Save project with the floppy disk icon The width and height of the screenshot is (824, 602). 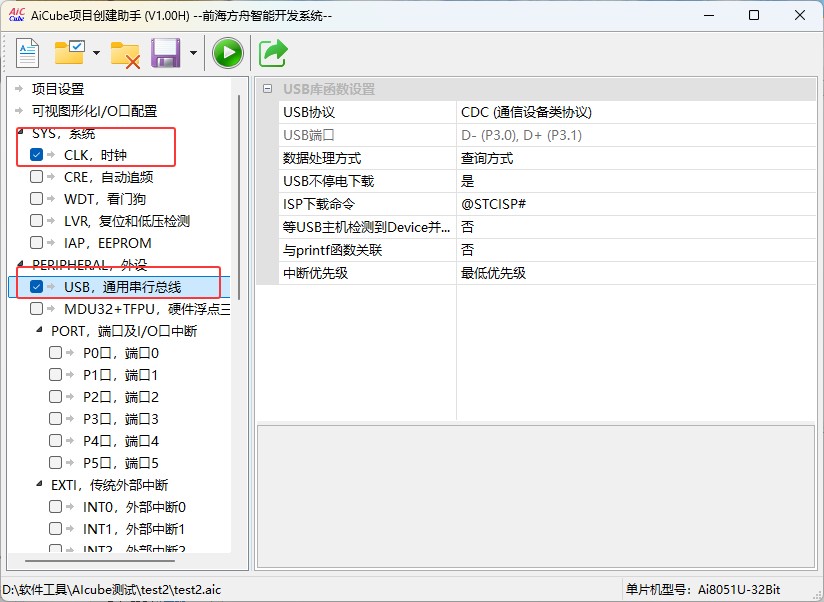(166, 53)
